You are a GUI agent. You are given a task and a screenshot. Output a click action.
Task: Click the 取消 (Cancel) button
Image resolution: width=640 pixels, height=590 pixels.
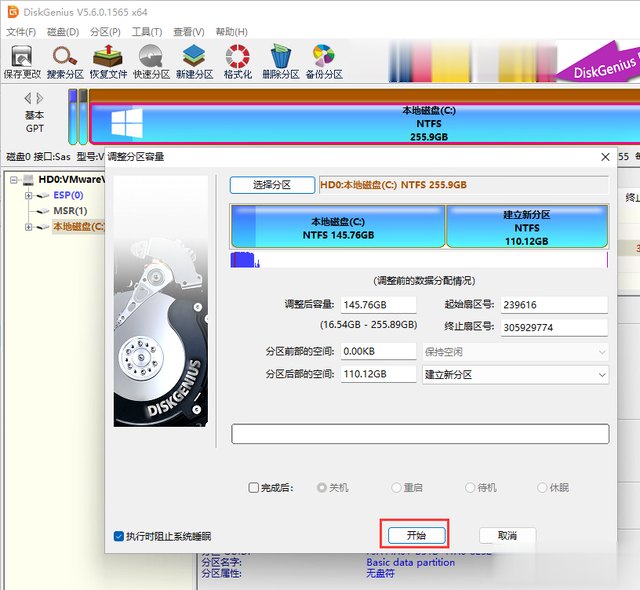tap(507, 535)
